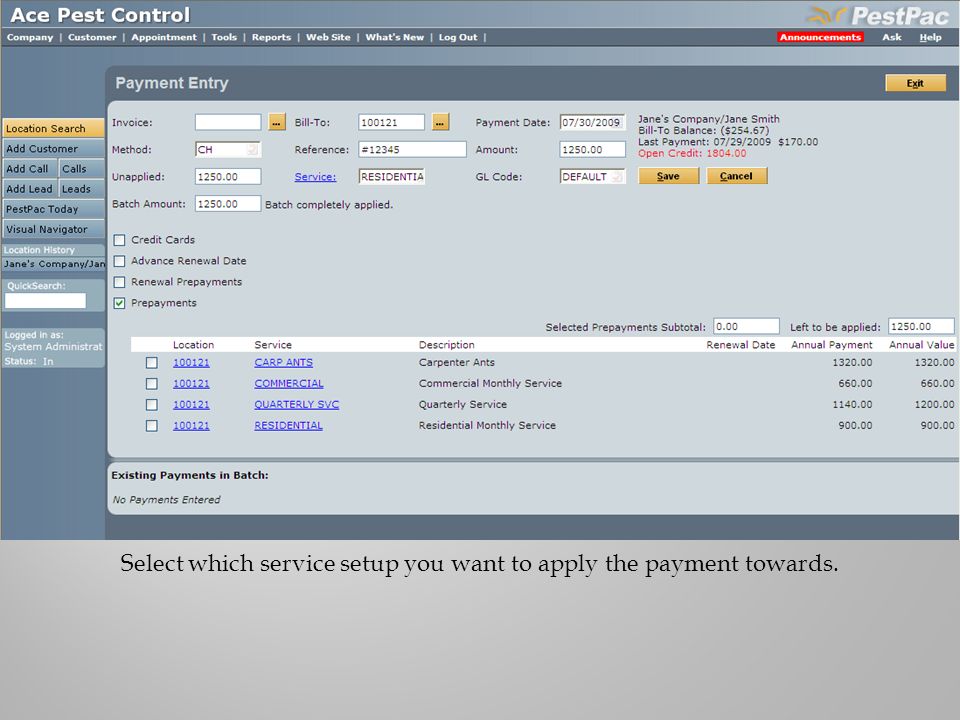Screen dimensions: 960x720
Task: Click the Amount field showing 1250.00
Action: 592,149
